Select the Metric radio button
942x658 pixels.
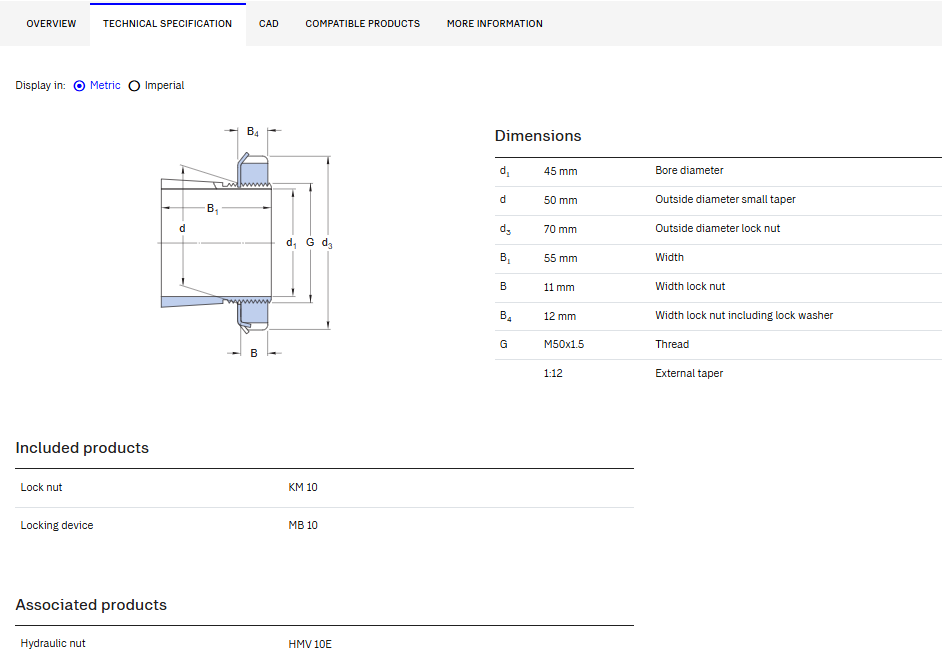(79, 86)
